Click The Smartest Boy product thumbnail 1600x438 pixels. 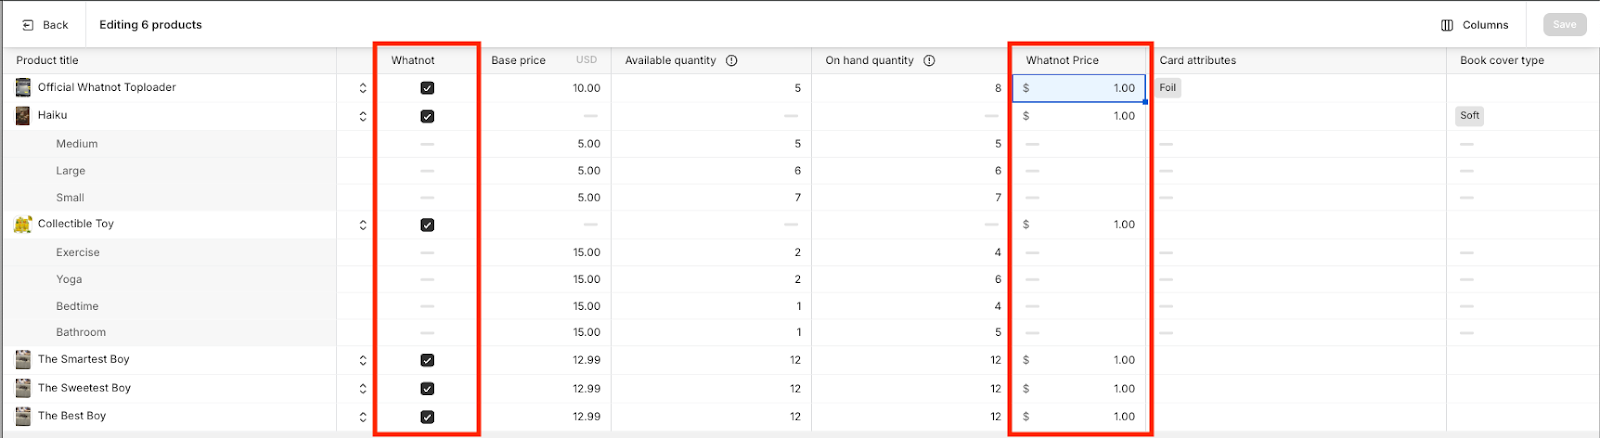[x=23, y=360]
